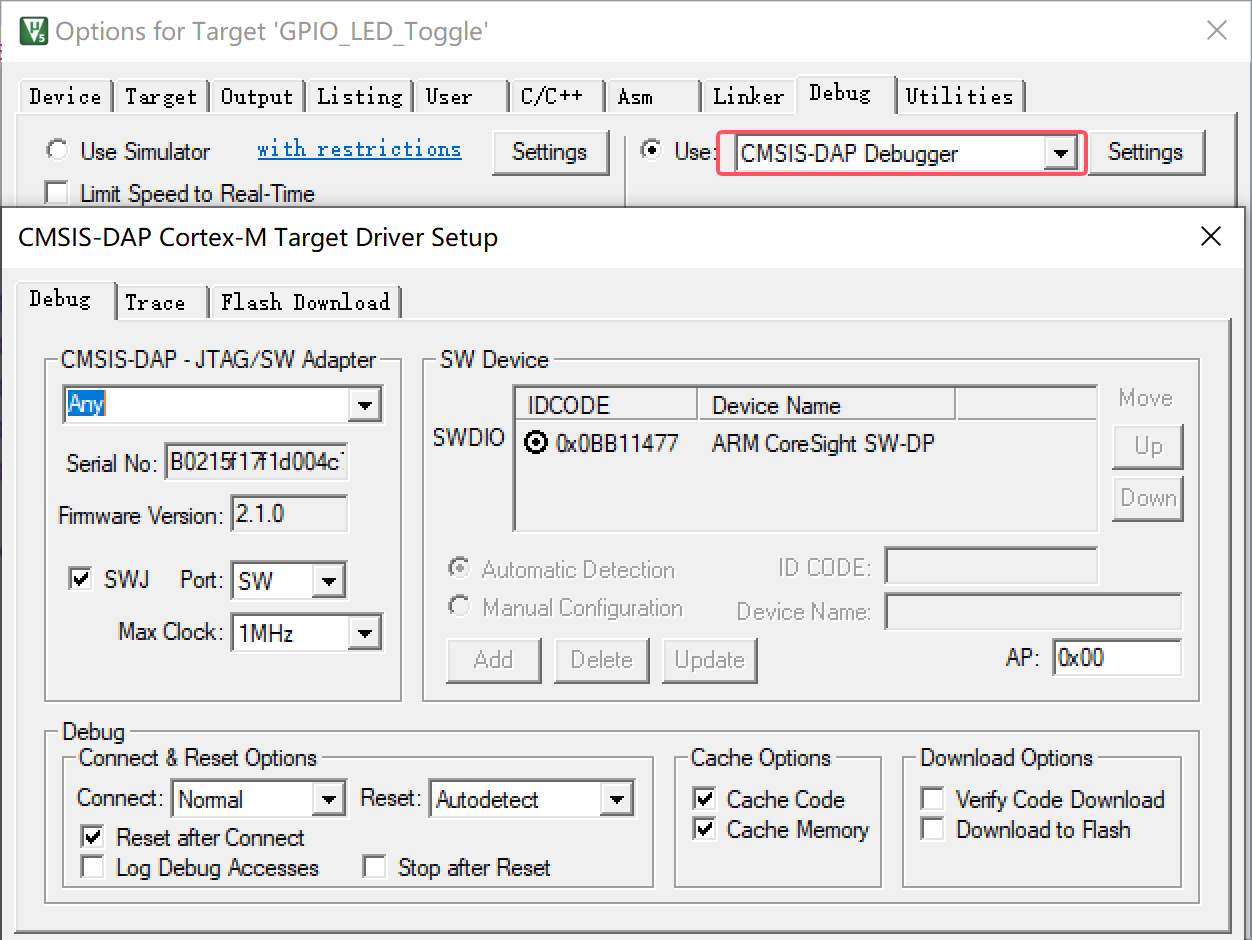
Task: Toggle Reset after Connect option
Action: (x=93, y=837)
